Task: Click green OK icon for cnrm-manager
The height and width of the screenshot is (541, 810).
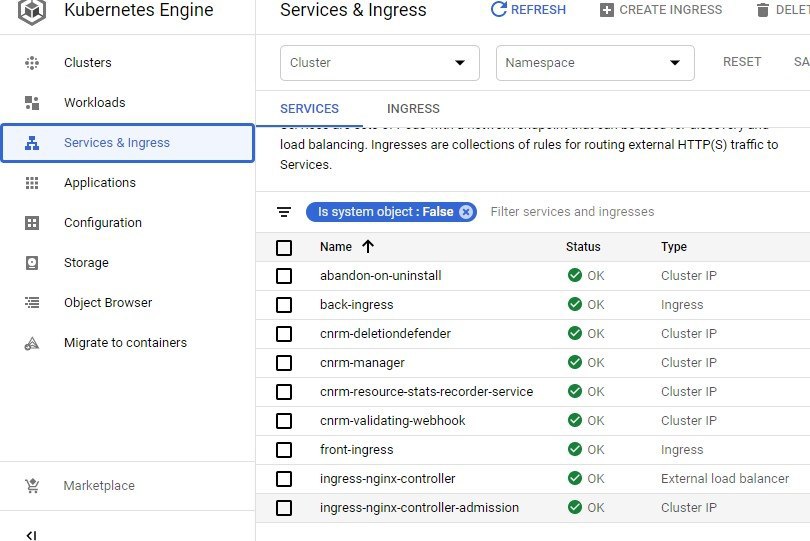Action: click(574, 362)
